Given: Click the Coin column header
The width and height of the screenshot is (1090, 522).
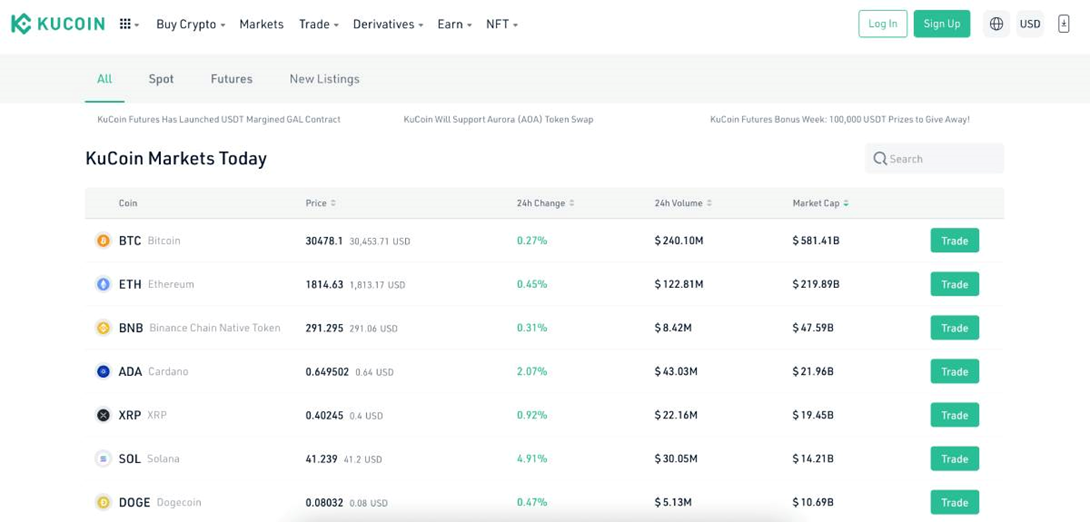Looking at the screenshot, I should click(128, 204).
